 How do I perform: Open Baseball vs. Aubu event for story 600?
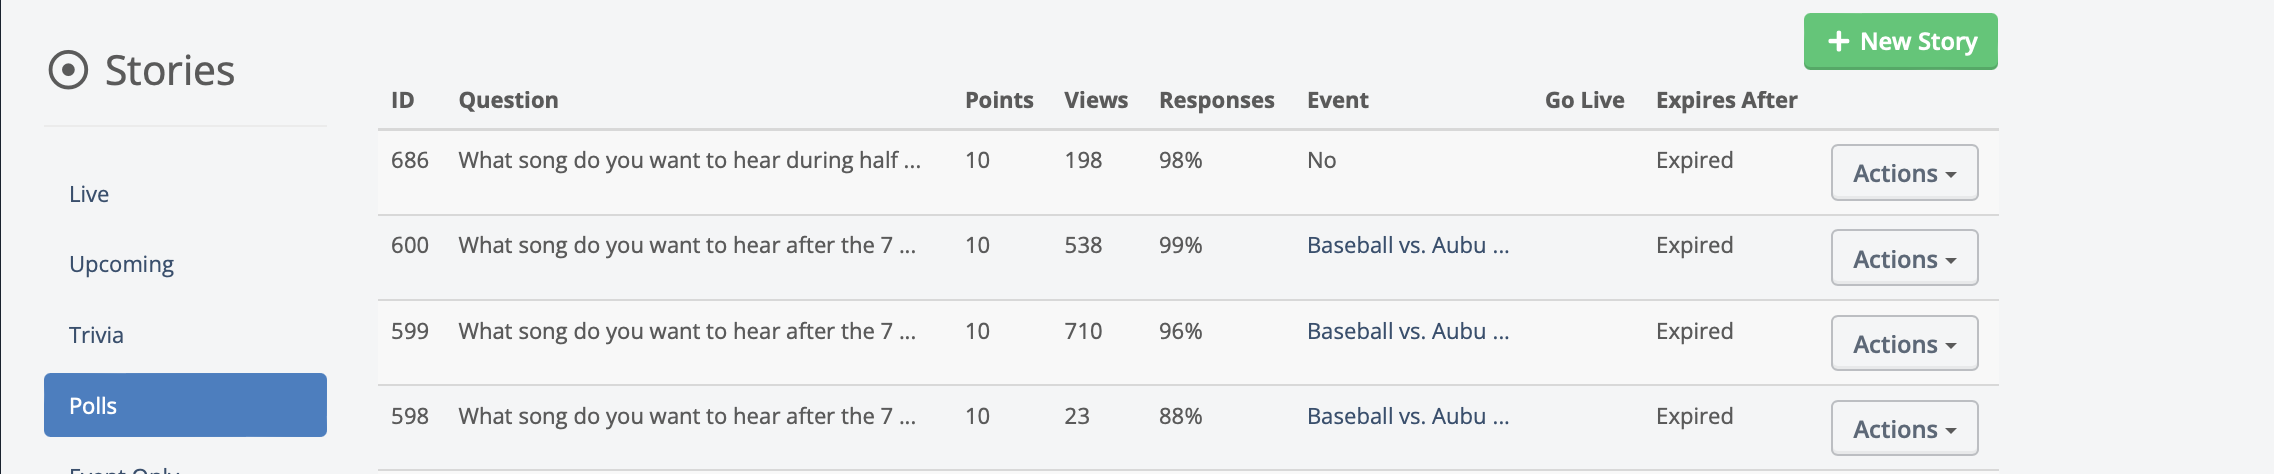click(1407, 245)
